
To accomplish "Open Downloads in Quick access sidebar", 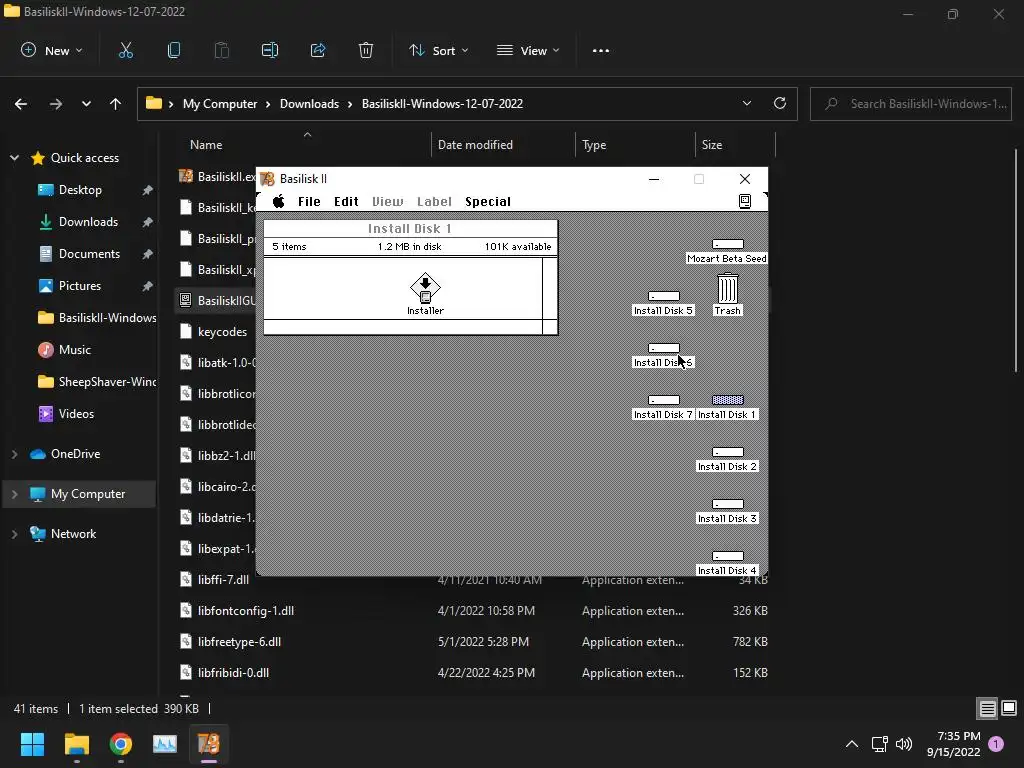I will pos(88,222).
